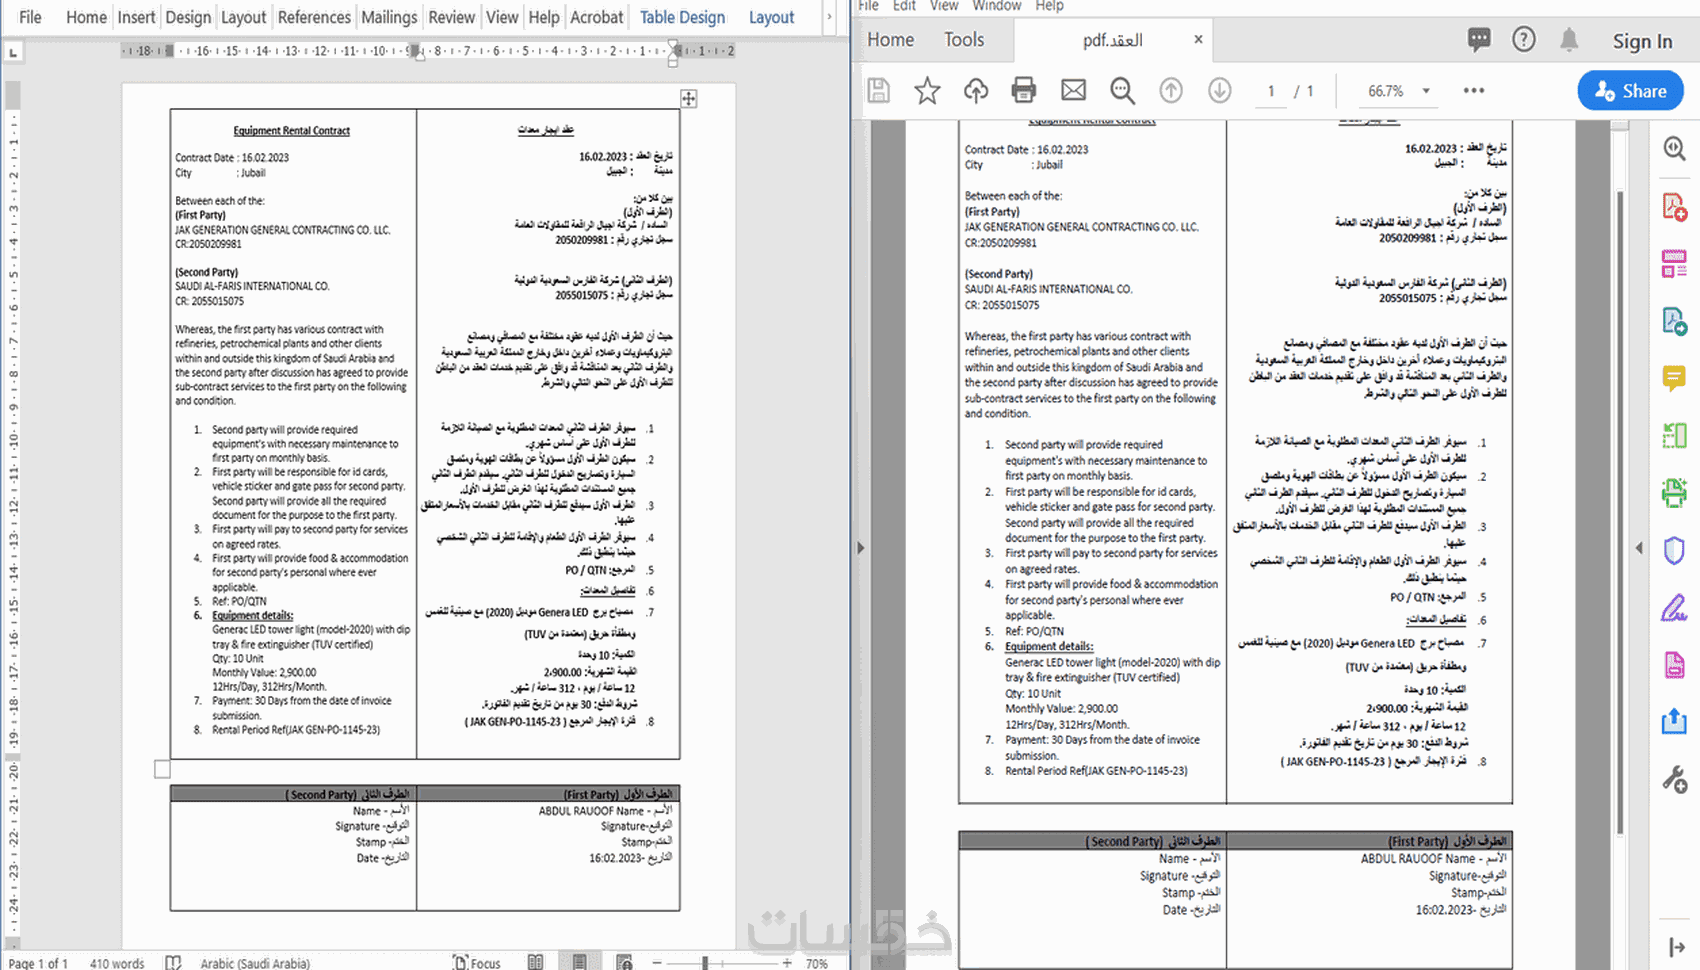This screenshot has width=1700, height=970.
Task: Open the Export PDF tool icon
Action: (1674, 321)
